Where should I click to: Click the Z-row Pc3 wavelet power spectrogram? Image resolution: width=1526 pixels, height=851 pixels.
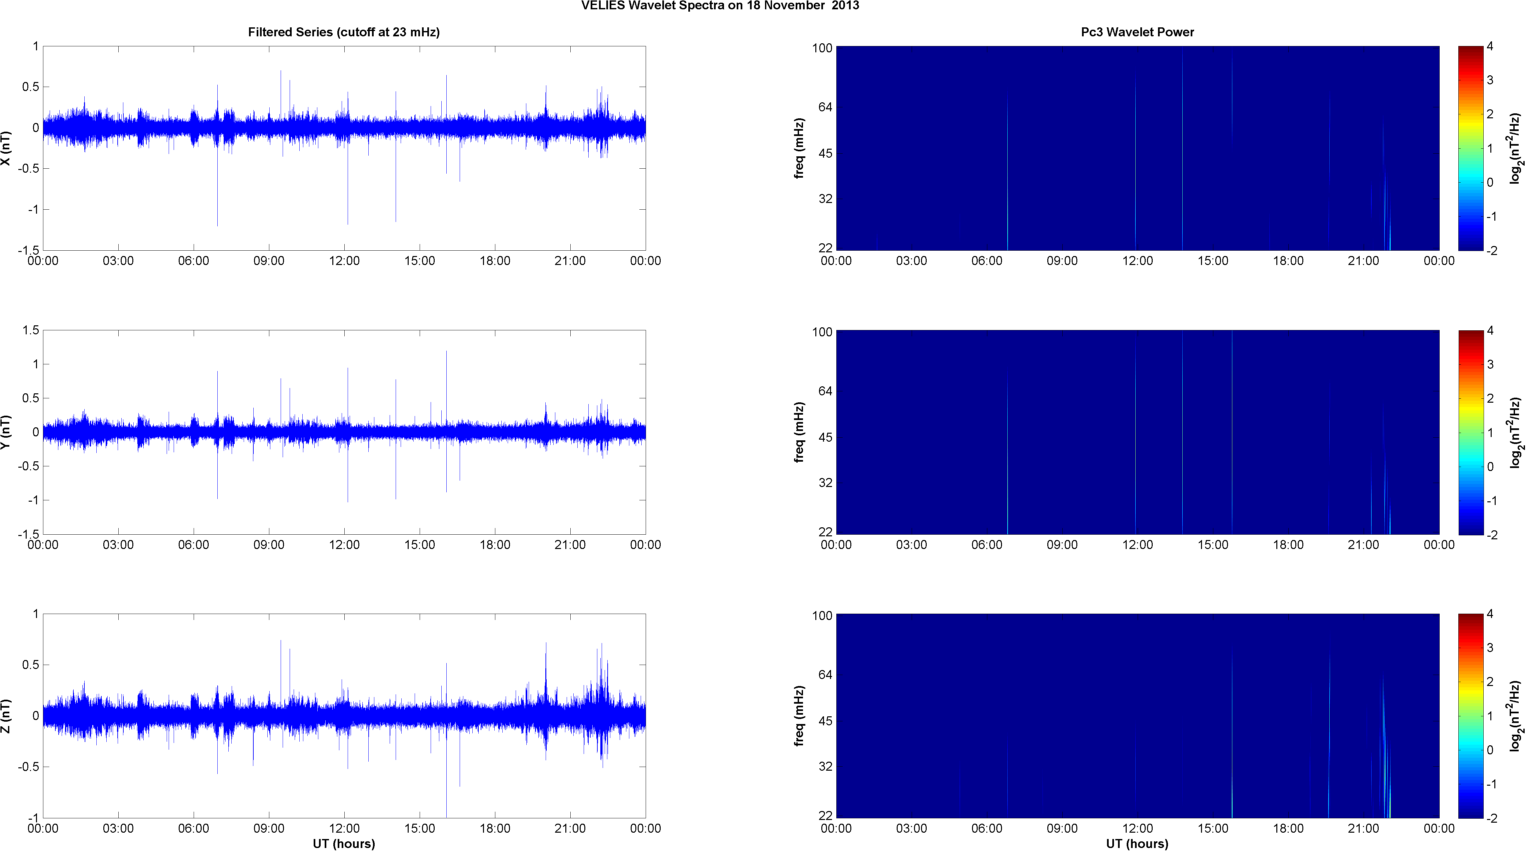(x=1137, y=716)
